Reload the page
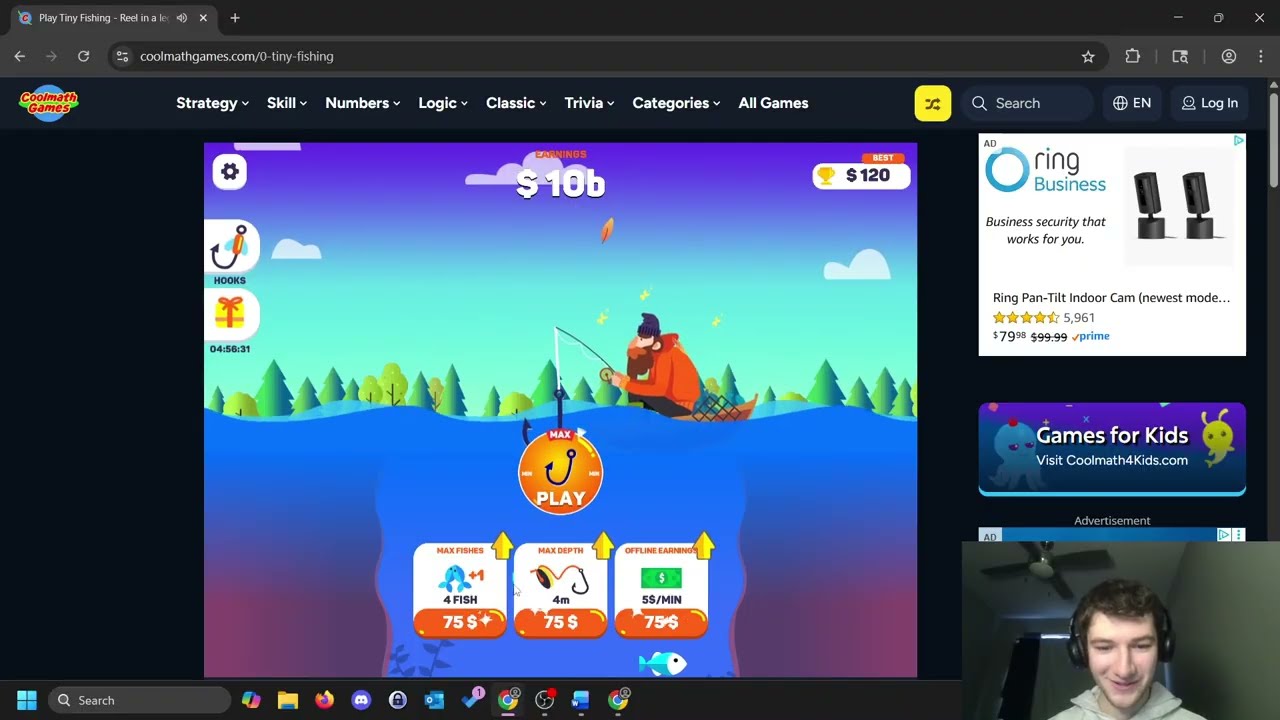1280x720 pixels. pyautogui.click(x=84, y=56)
